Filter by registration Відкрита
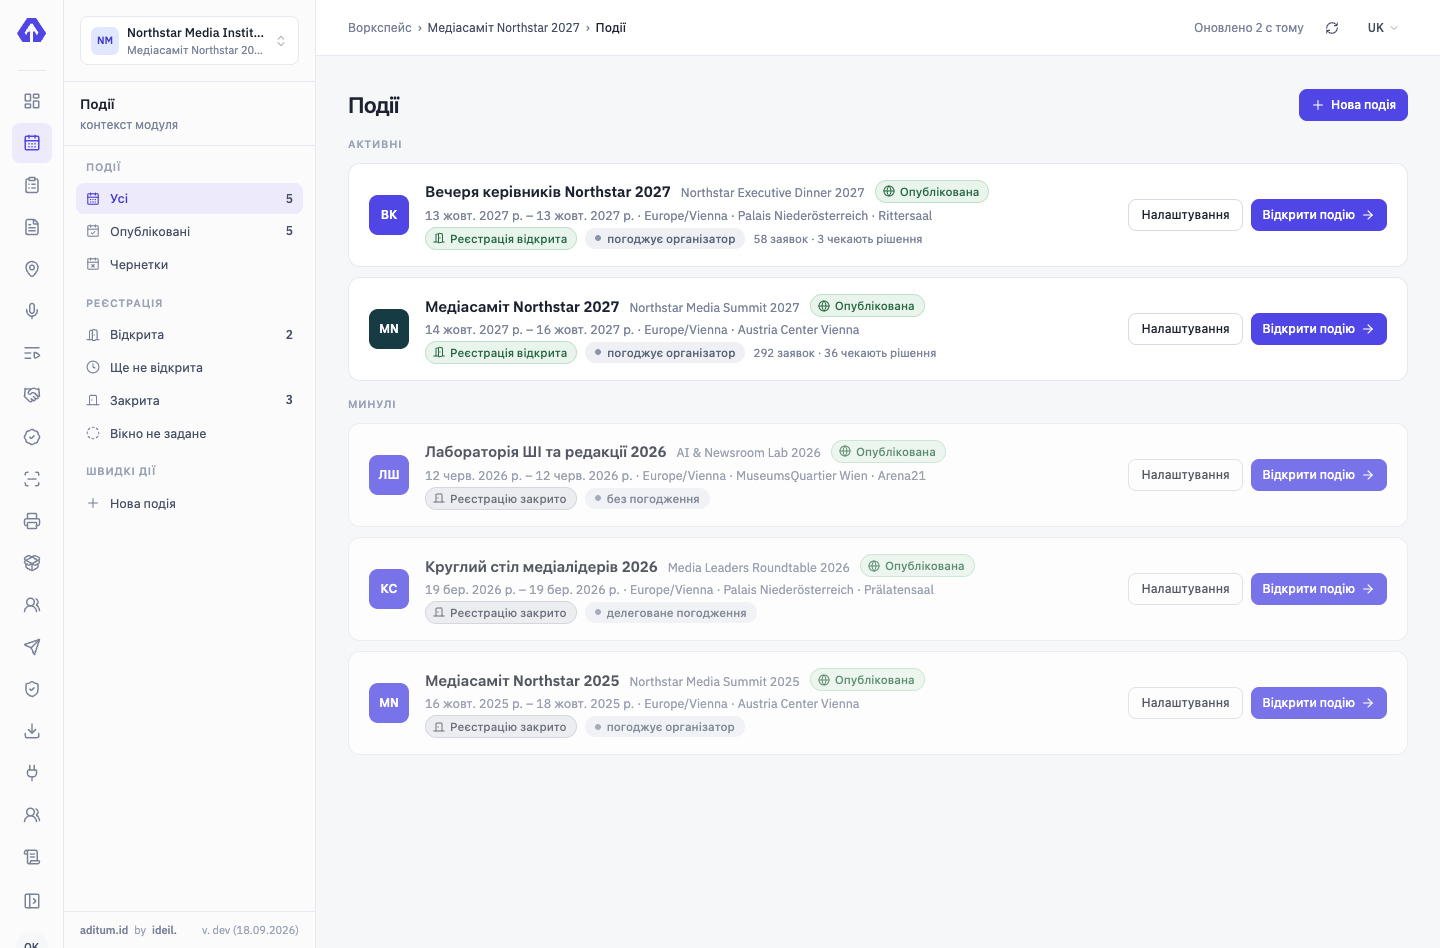This screenshot has width=1440, height=948. pos(189,334)
